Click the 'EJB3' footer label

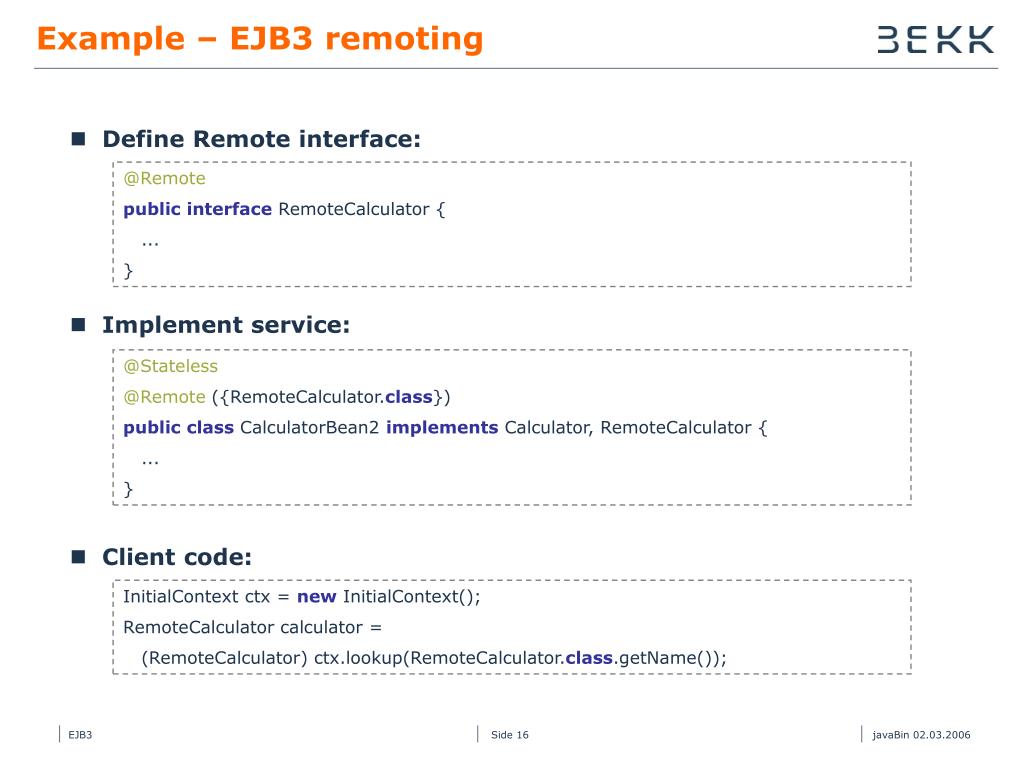click(x=80, y=735)
